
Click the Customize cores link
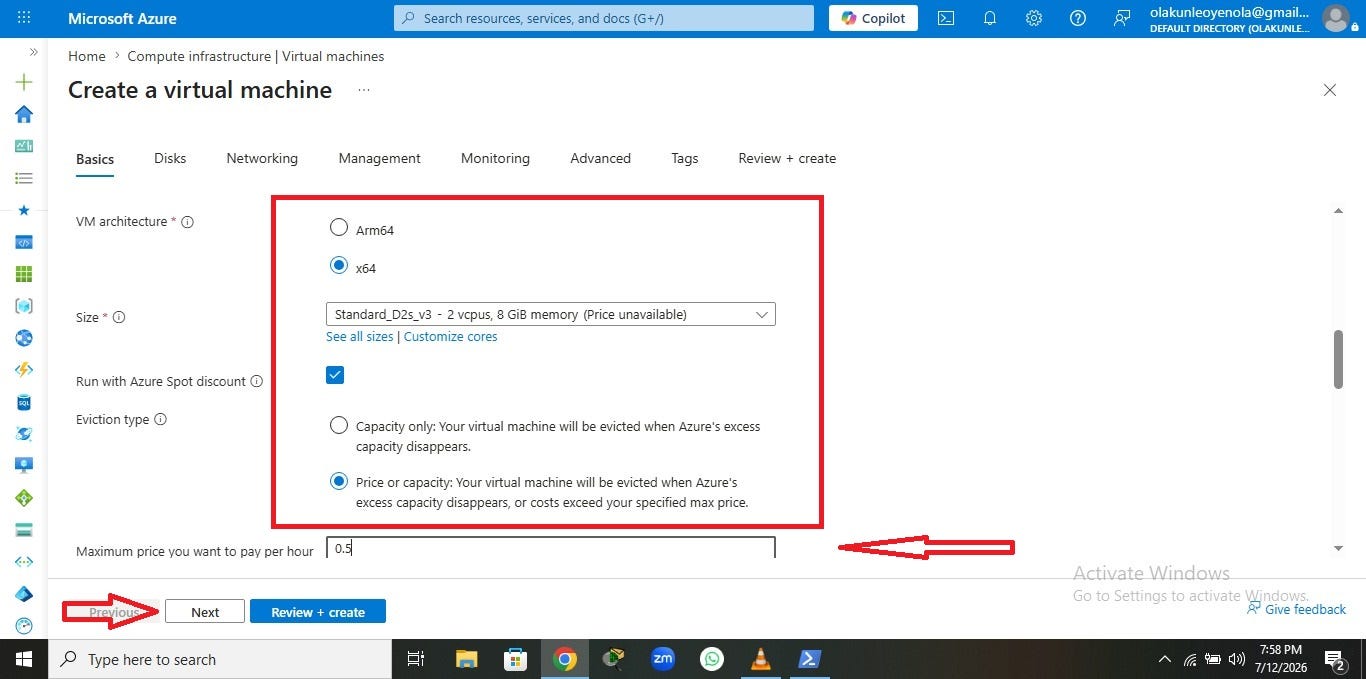[450, 337]
